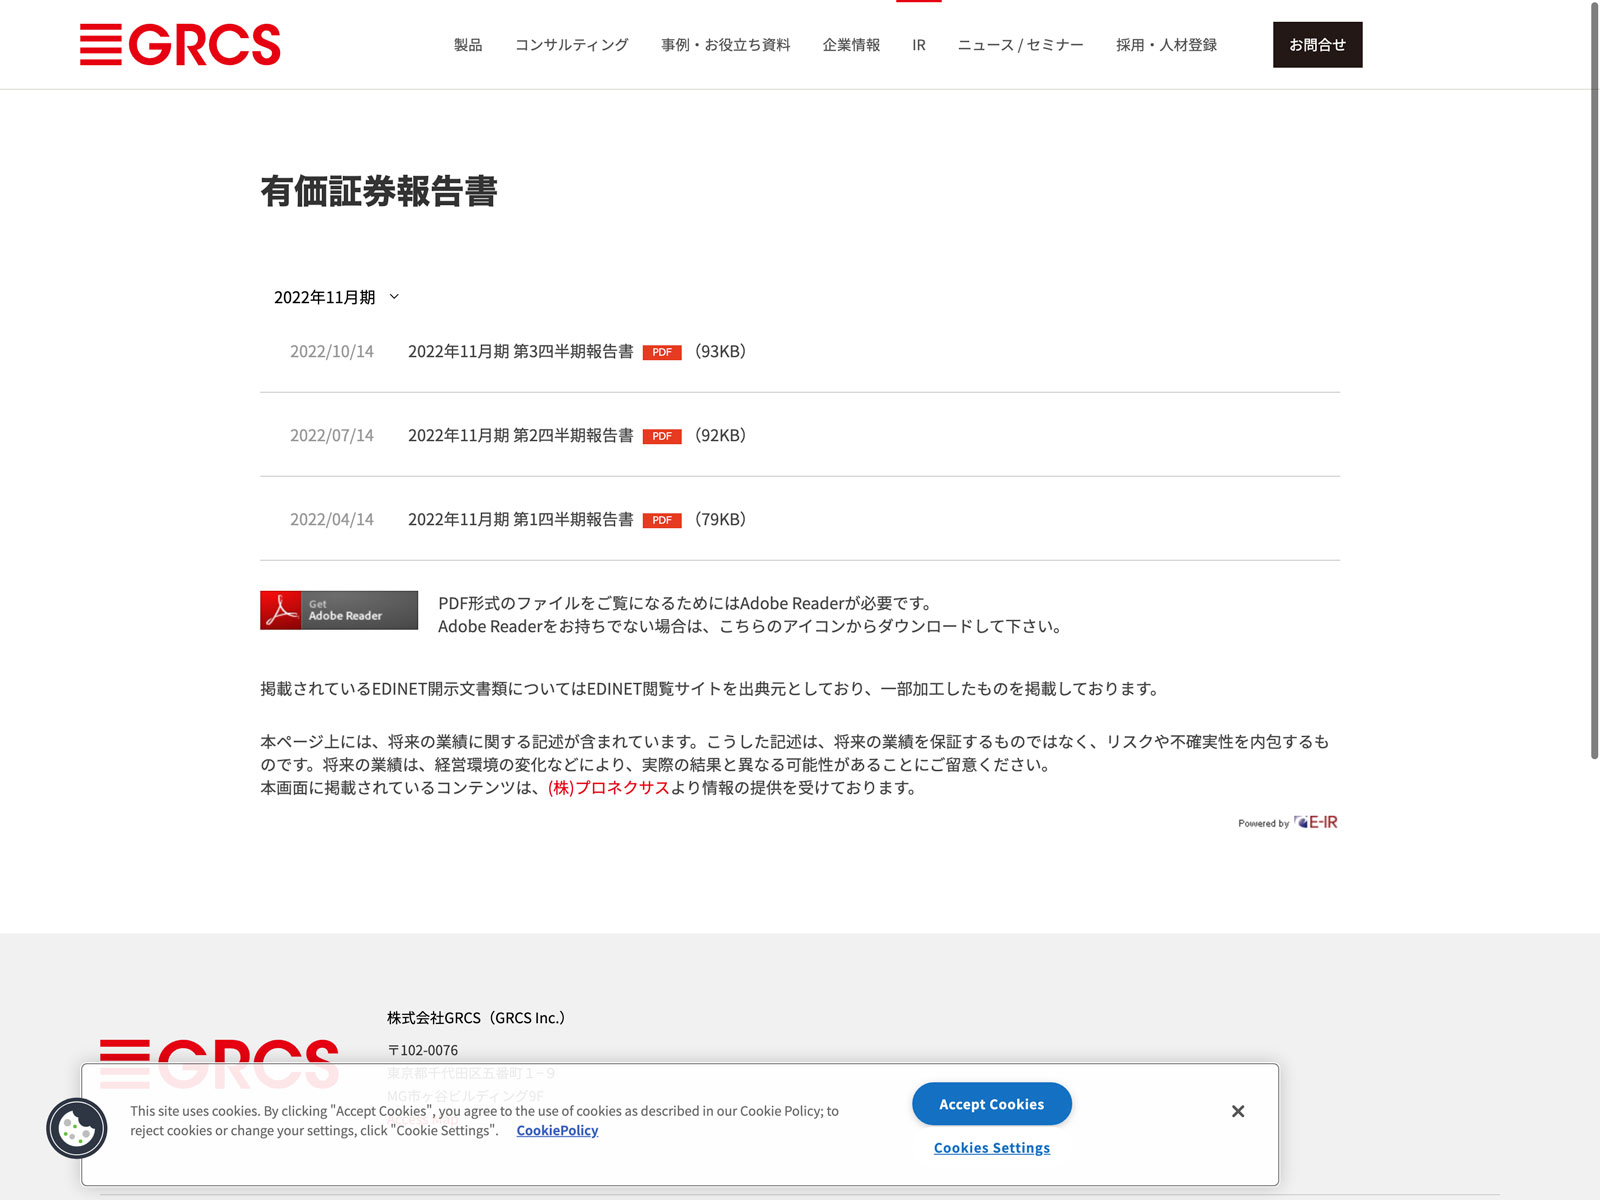Click the お問合せ button
The height and width of the screenshot is (1200, 1600).
point(1317,45)
